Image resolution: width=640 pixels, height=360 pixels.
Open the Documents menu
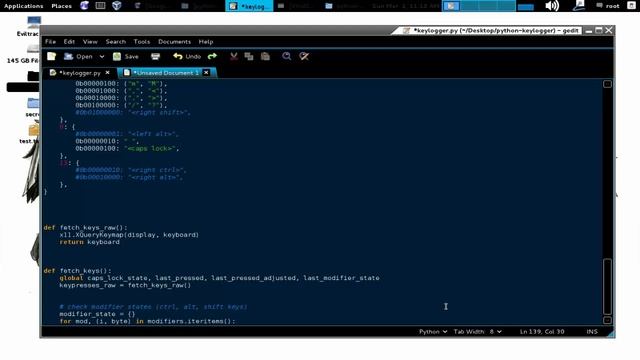[x=174, y=42]
